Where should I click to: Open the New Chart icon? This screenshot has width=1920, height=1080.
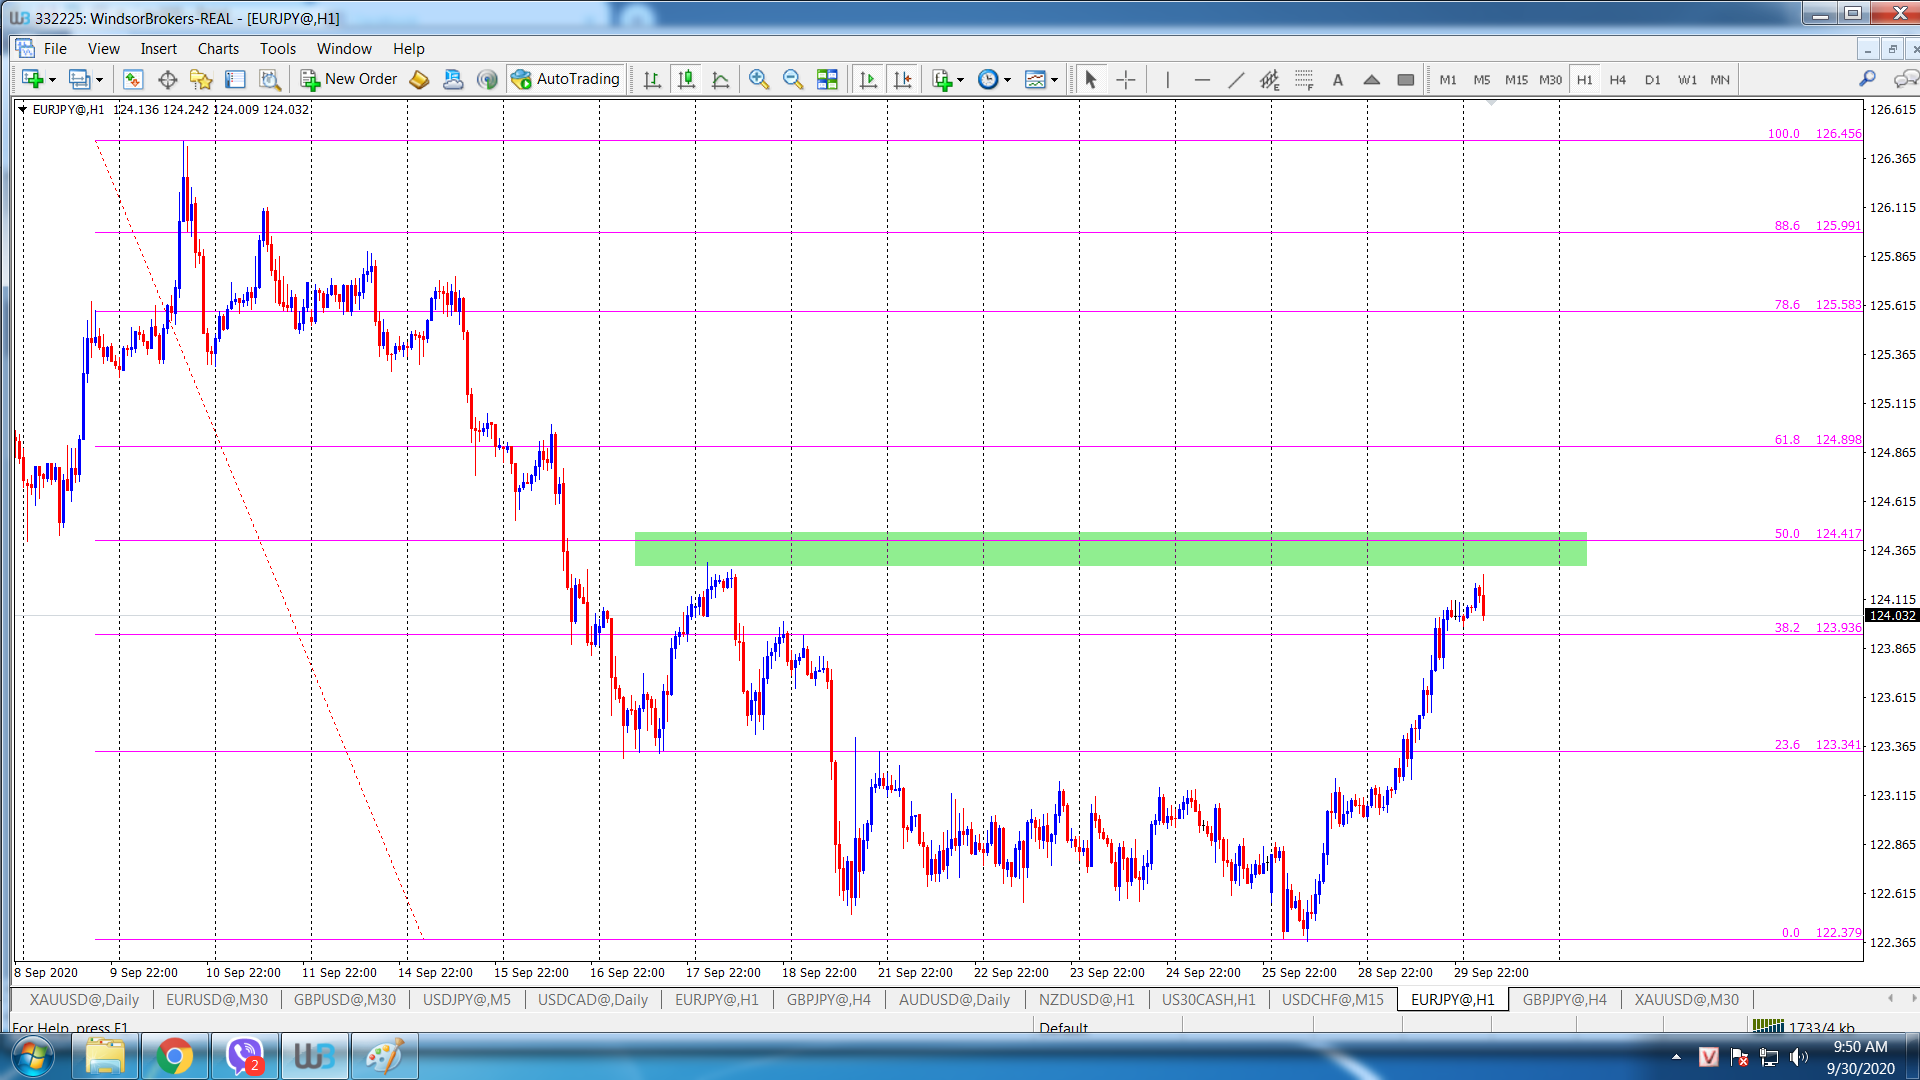click(32, 79)
